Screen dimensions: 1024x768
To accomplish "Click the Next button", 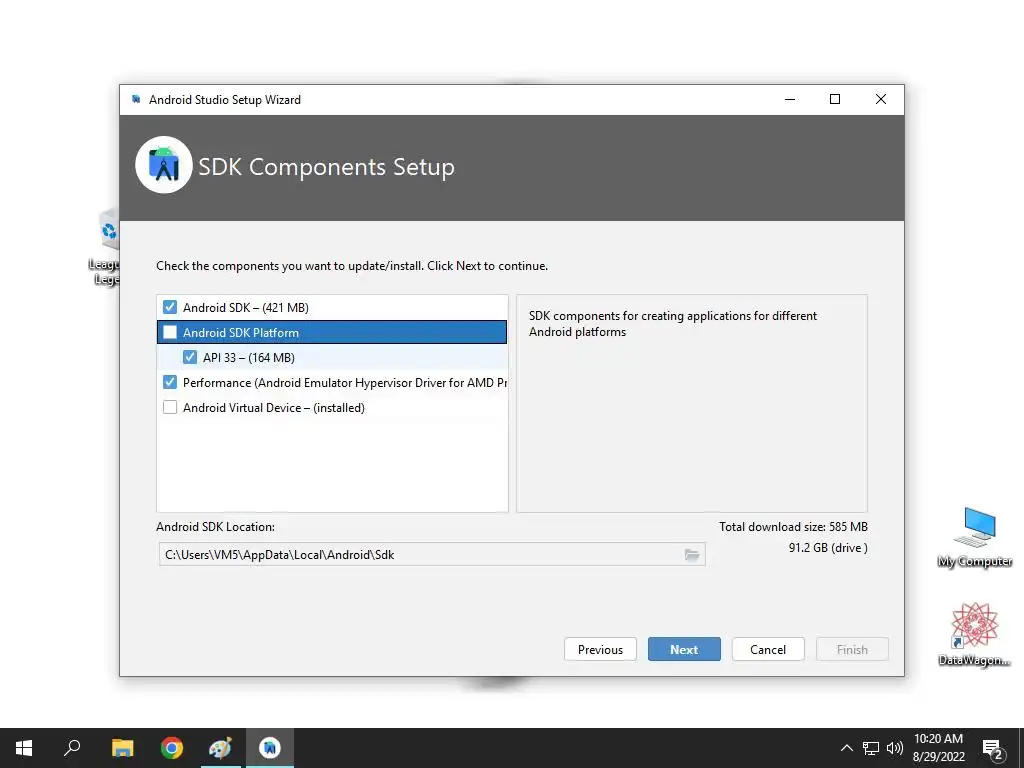I will pos(684,649).
